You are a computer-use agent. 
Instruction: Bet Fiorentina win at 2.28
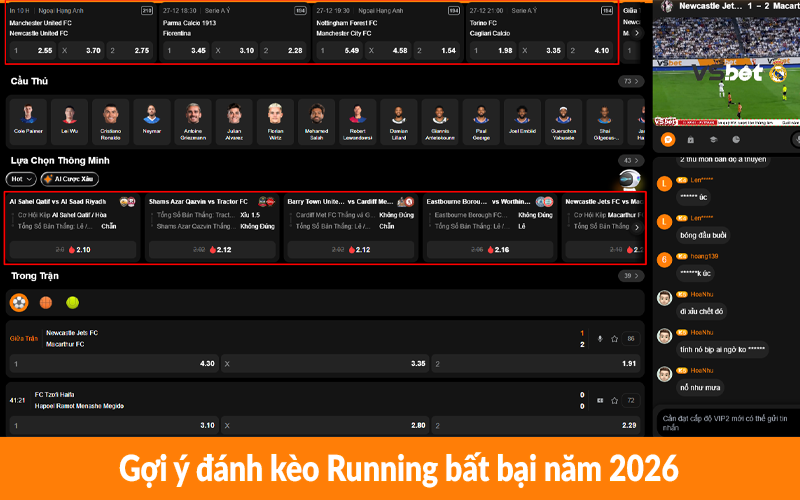pos(283,51)
